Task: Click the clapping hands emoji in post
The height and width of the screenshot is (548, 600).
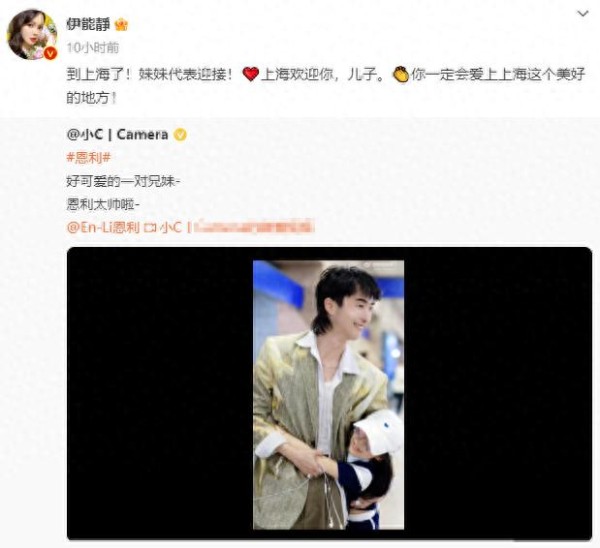Action: [x=401, y=74]
